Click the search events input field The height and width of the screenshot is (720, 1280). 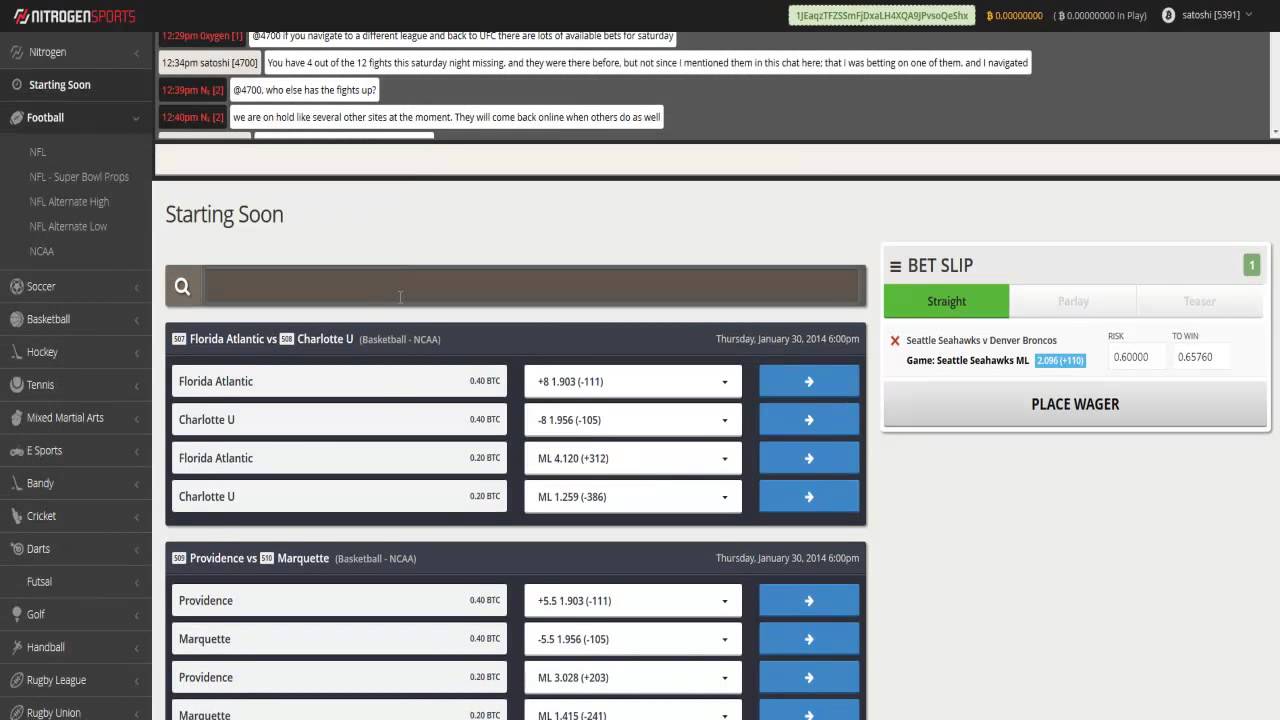click(531, 286)
